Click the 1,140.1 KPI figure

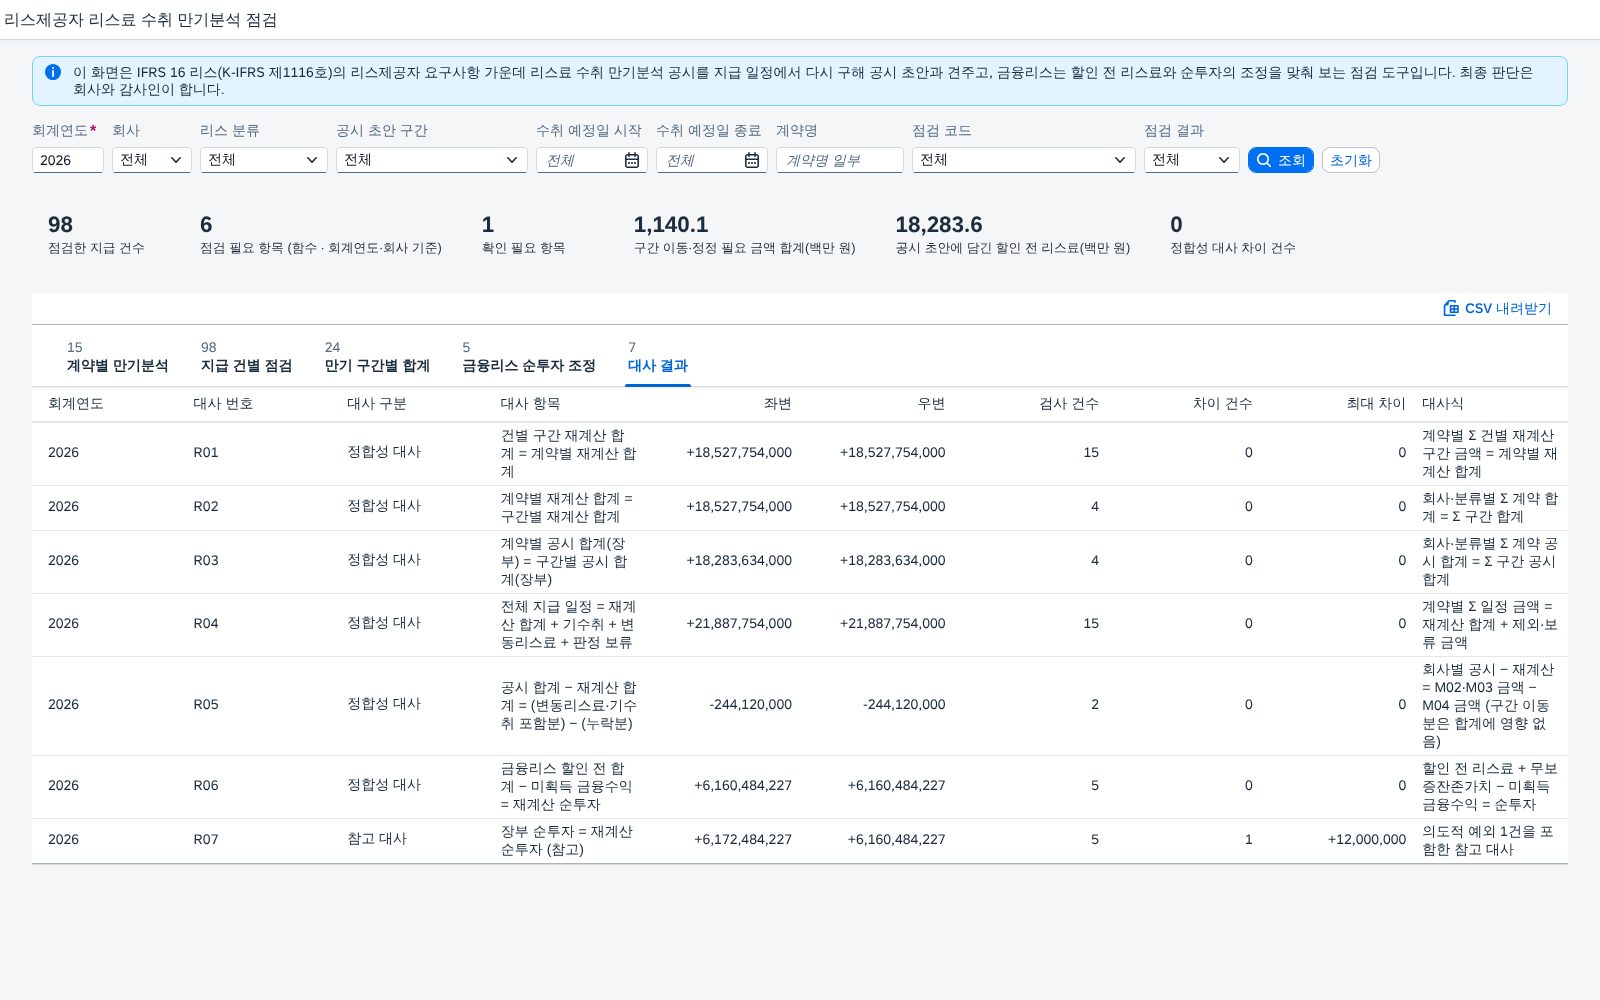pyautogui.click(x=671, y=225)
